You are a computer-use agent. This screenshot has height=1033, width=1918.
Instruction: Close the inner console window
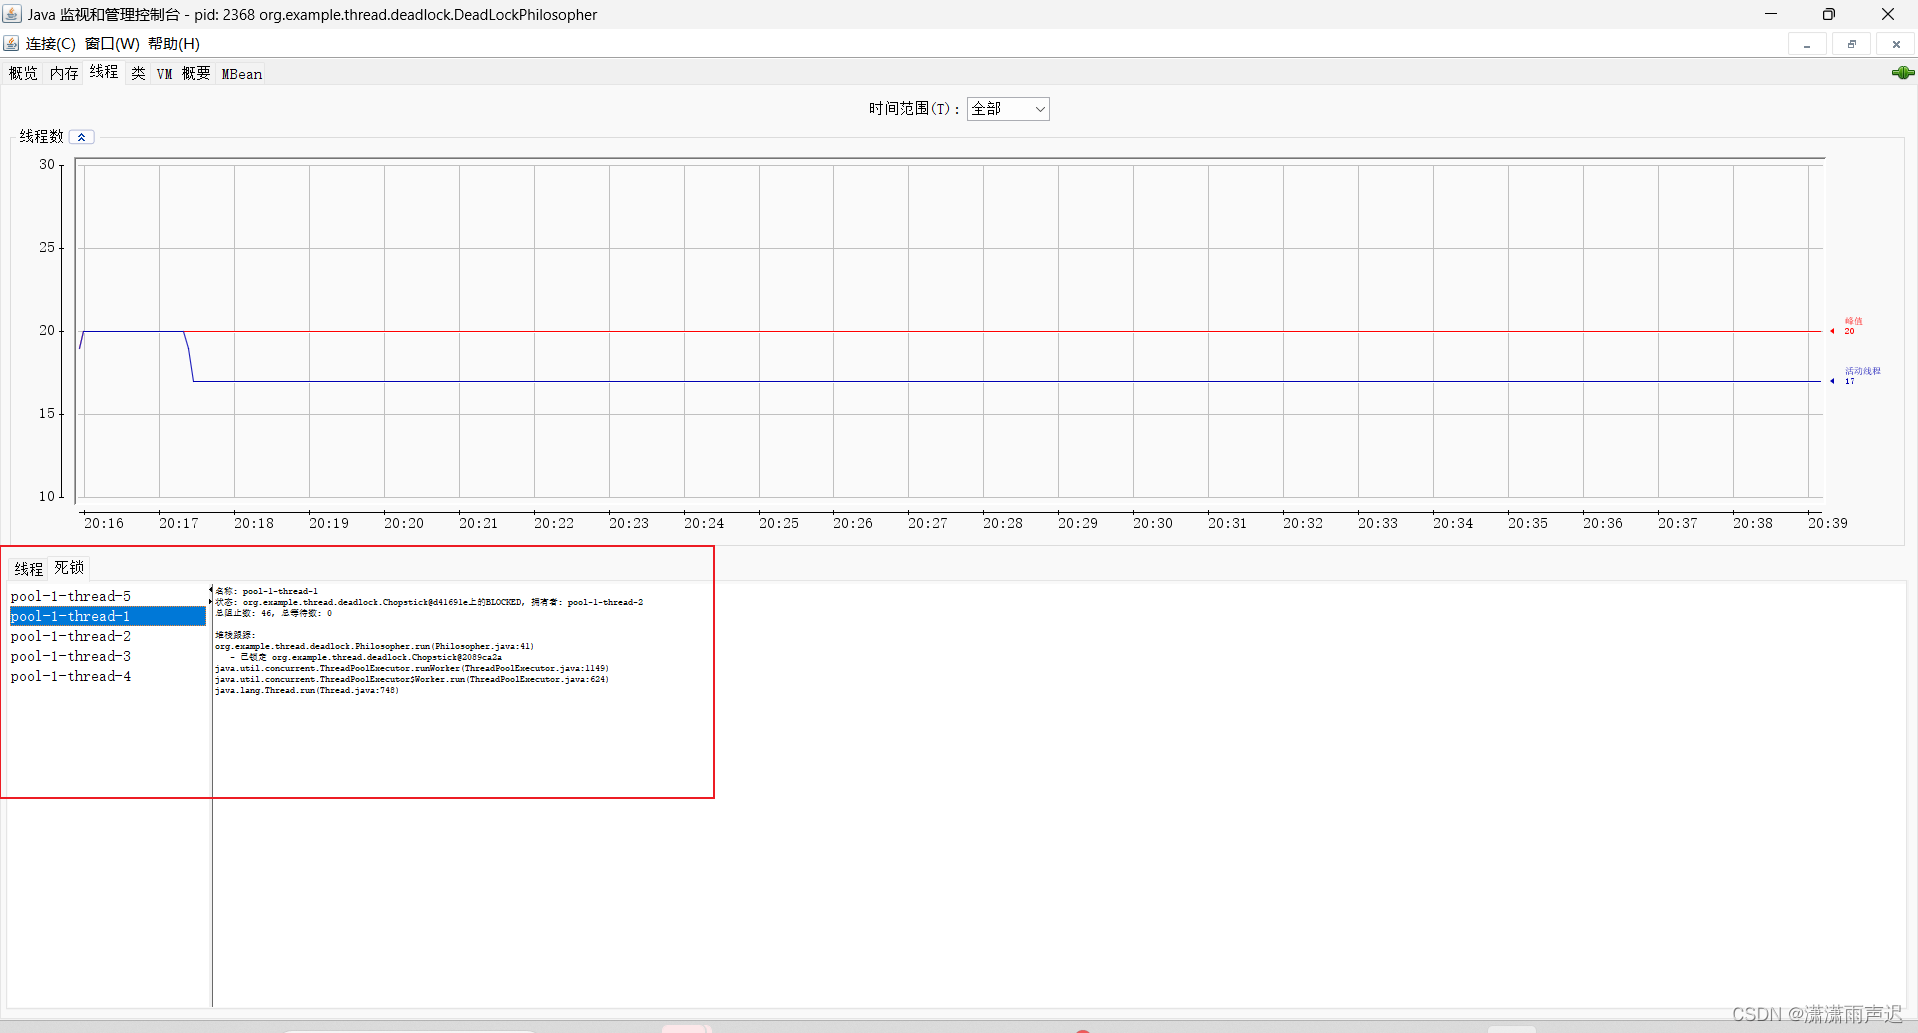[1896, 45]
